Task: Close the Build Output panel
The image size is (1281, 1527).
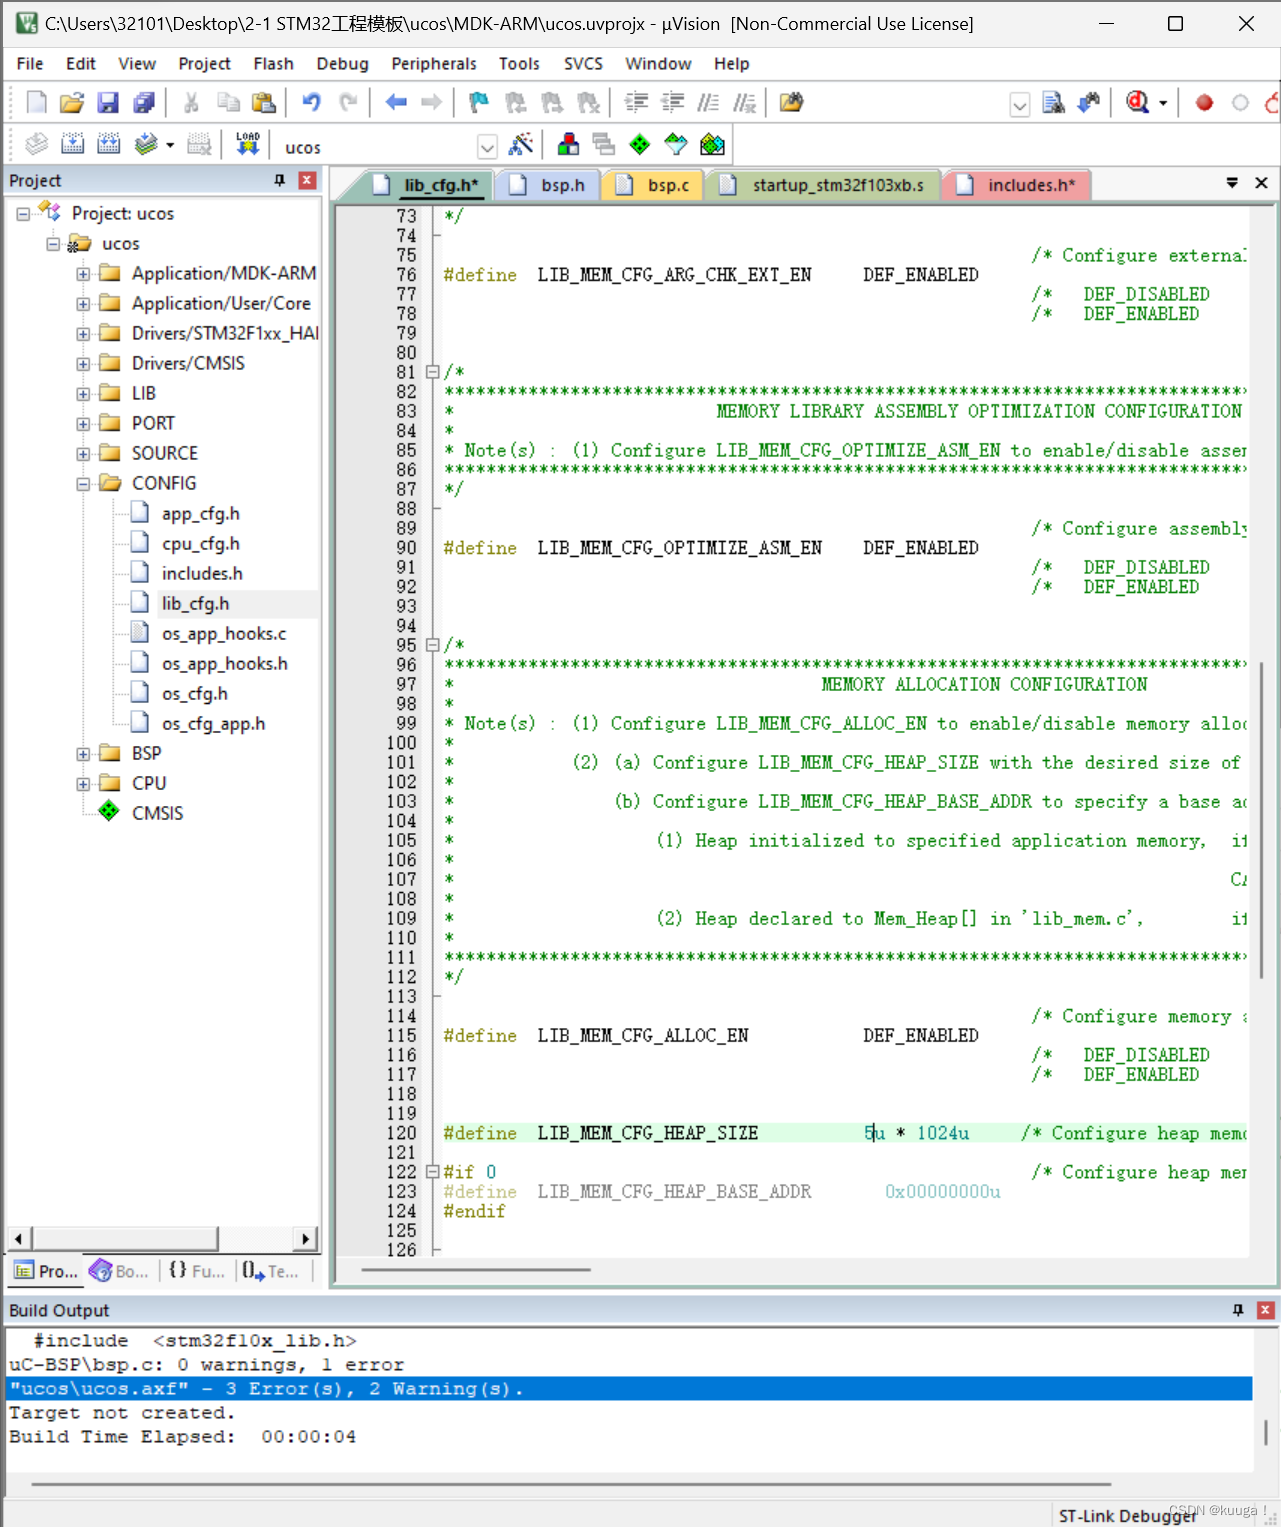Action: point(1265,1310)
